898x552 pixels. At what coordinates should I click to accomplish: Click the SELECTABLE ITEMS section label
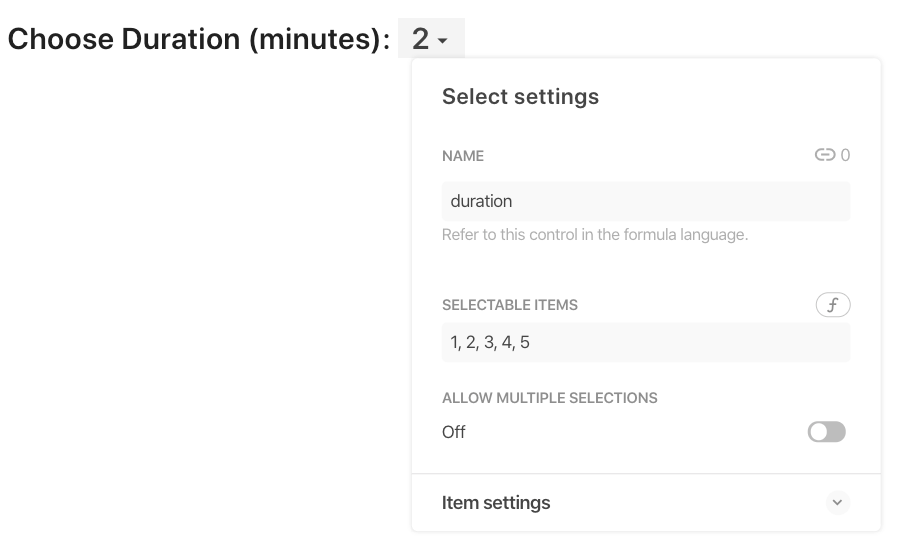[510, 305]
